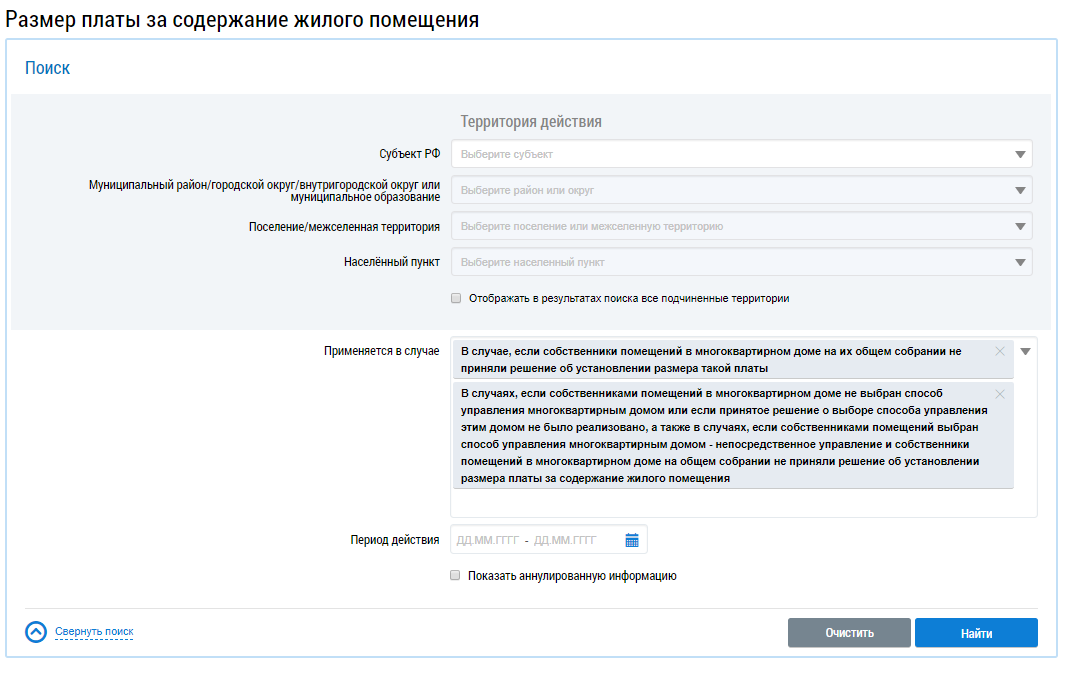Click the start date input field
The height and width of the screenshot is (674, 1065).
[x=487, y=540]
